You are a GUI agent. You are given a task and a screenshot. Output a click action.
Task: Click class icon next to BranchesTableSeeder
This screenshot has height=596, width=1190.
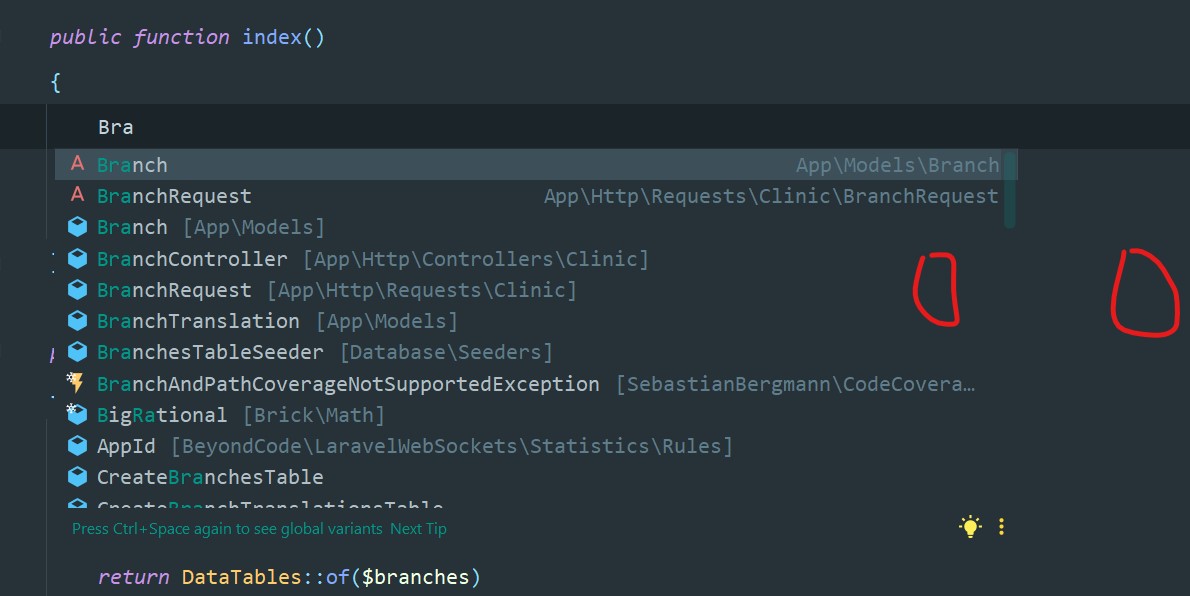pos(77,352)
